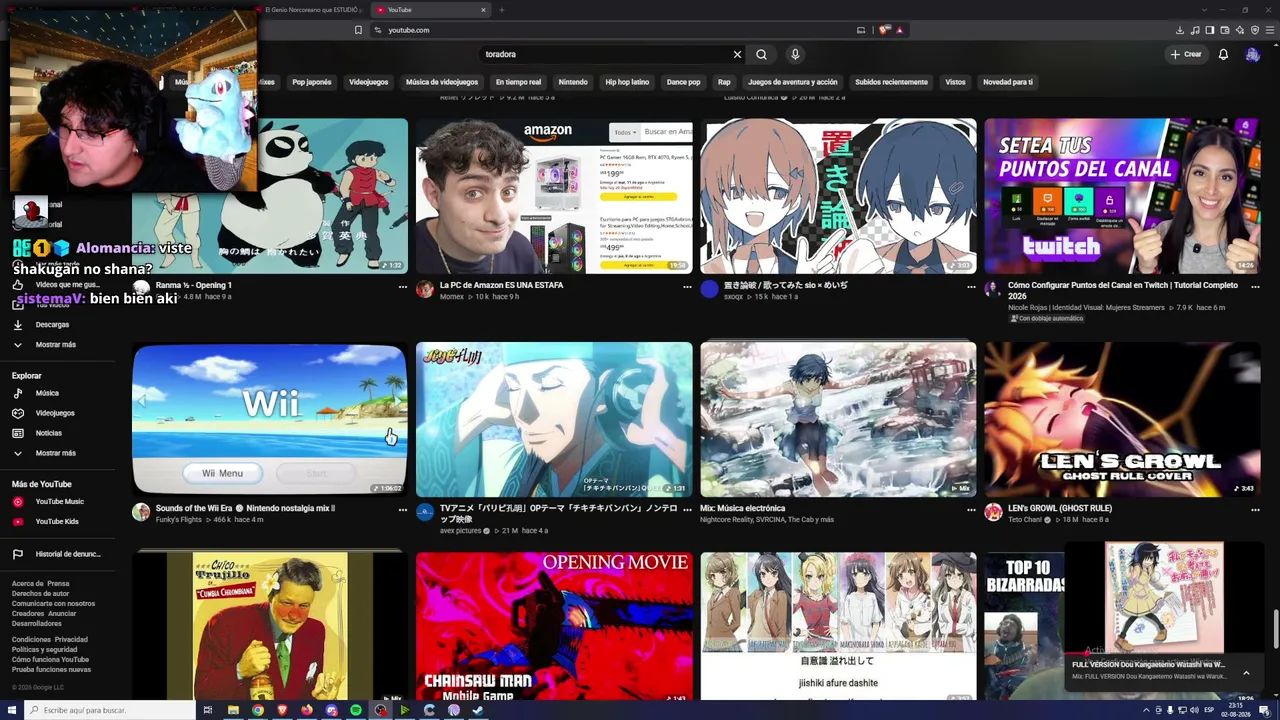Open Funky's Flights channel link
This screenshot has height=720, width=1280.
point(179,520)
